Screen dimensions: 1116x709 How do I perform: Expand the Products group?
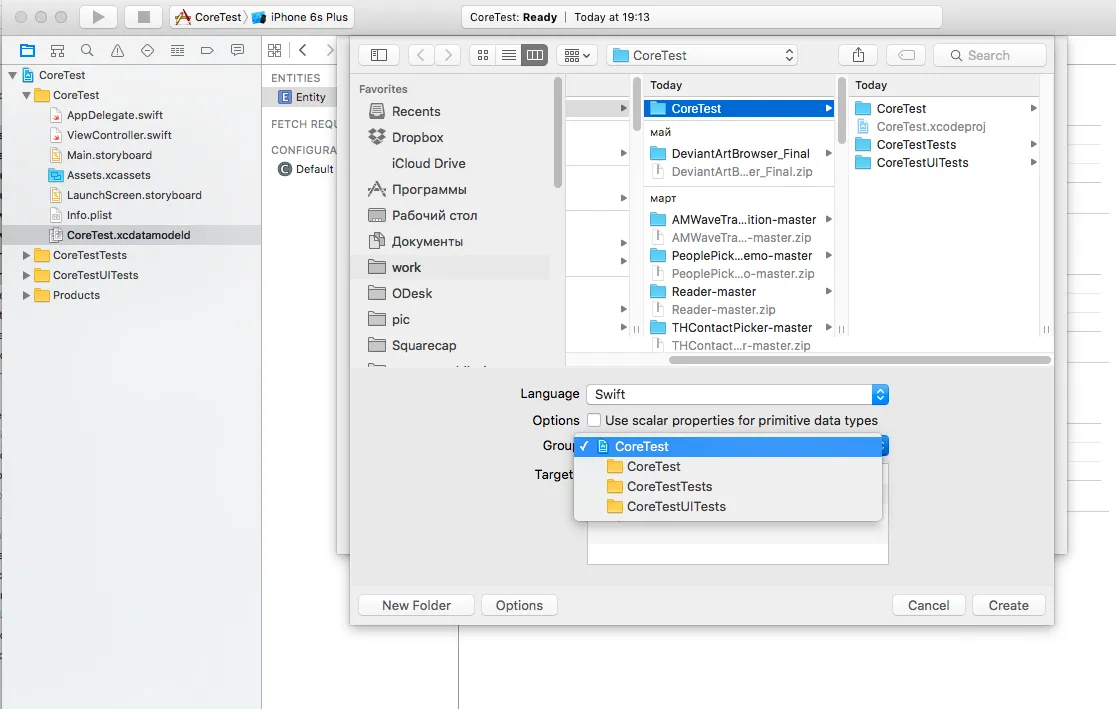[x=26, y=295]
